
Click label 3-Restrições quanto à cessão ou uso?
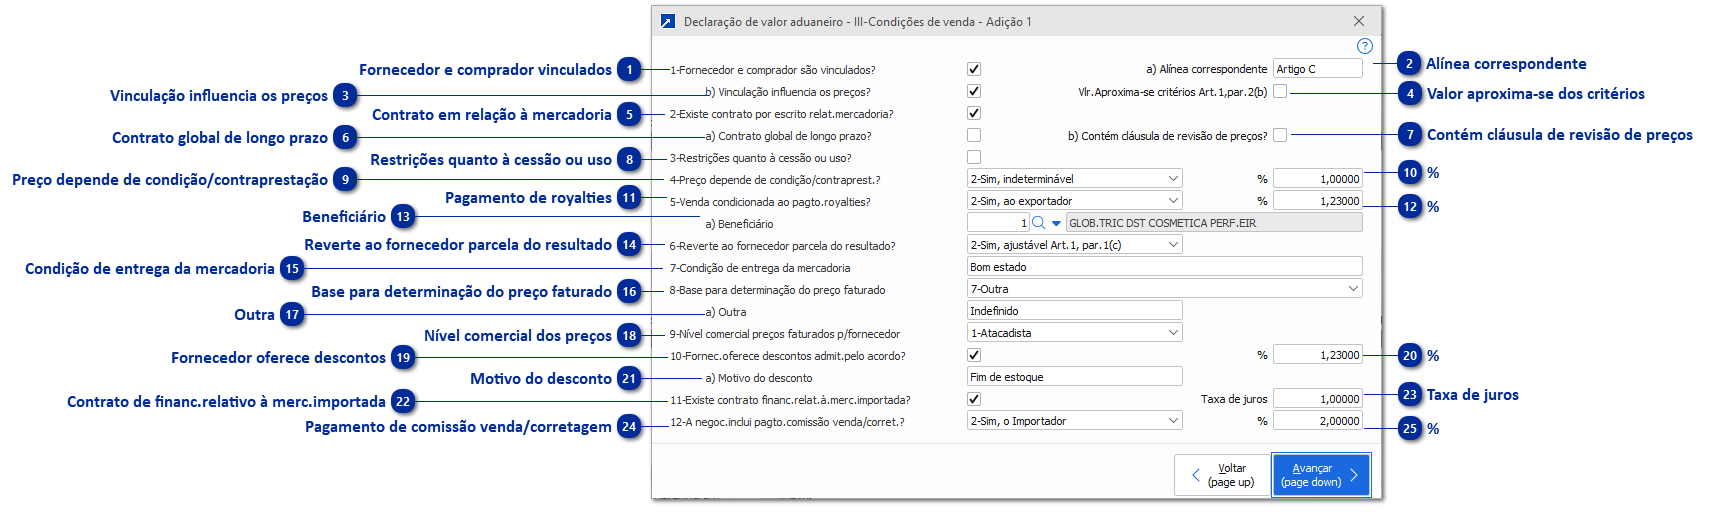pos(760,158)
